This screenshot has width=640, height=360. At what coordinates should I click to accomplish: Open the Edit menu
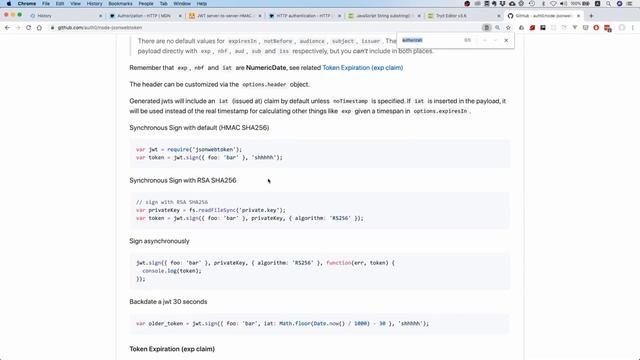click(x=60, y=4)
